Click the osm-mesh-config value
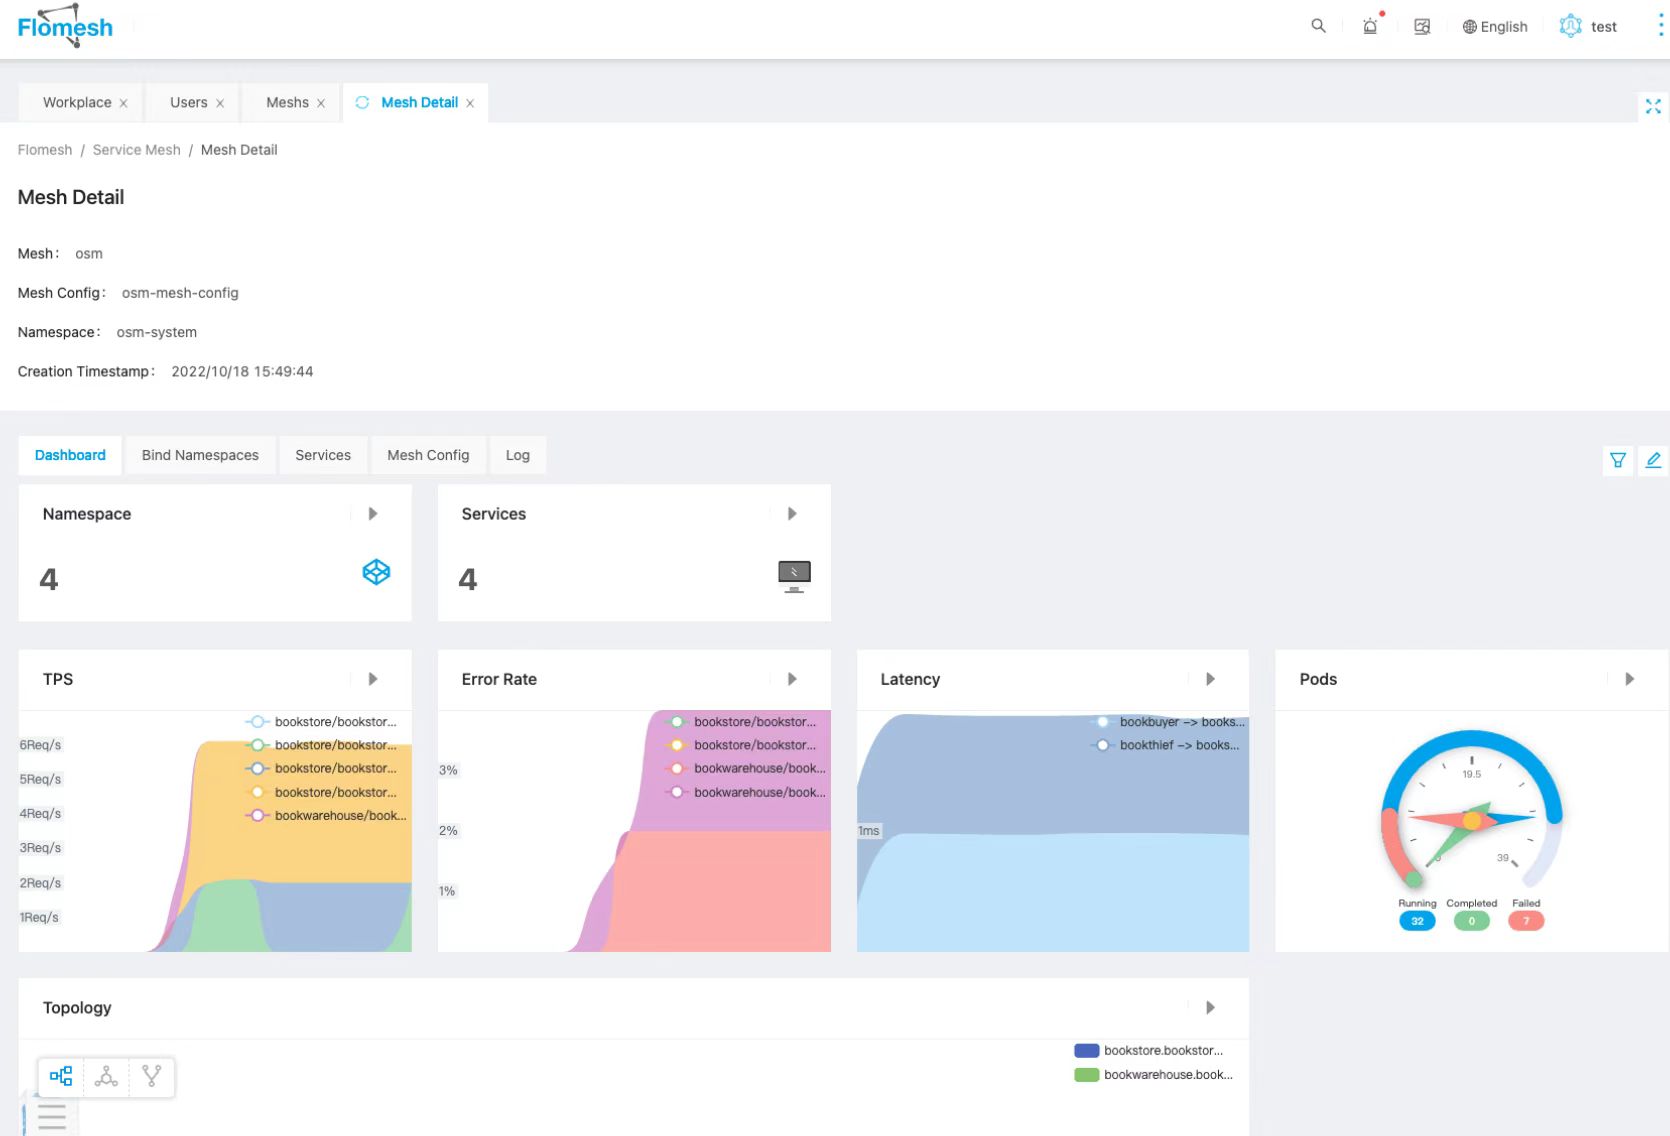Viewport: 1670px width, 1136px height. 180,293
